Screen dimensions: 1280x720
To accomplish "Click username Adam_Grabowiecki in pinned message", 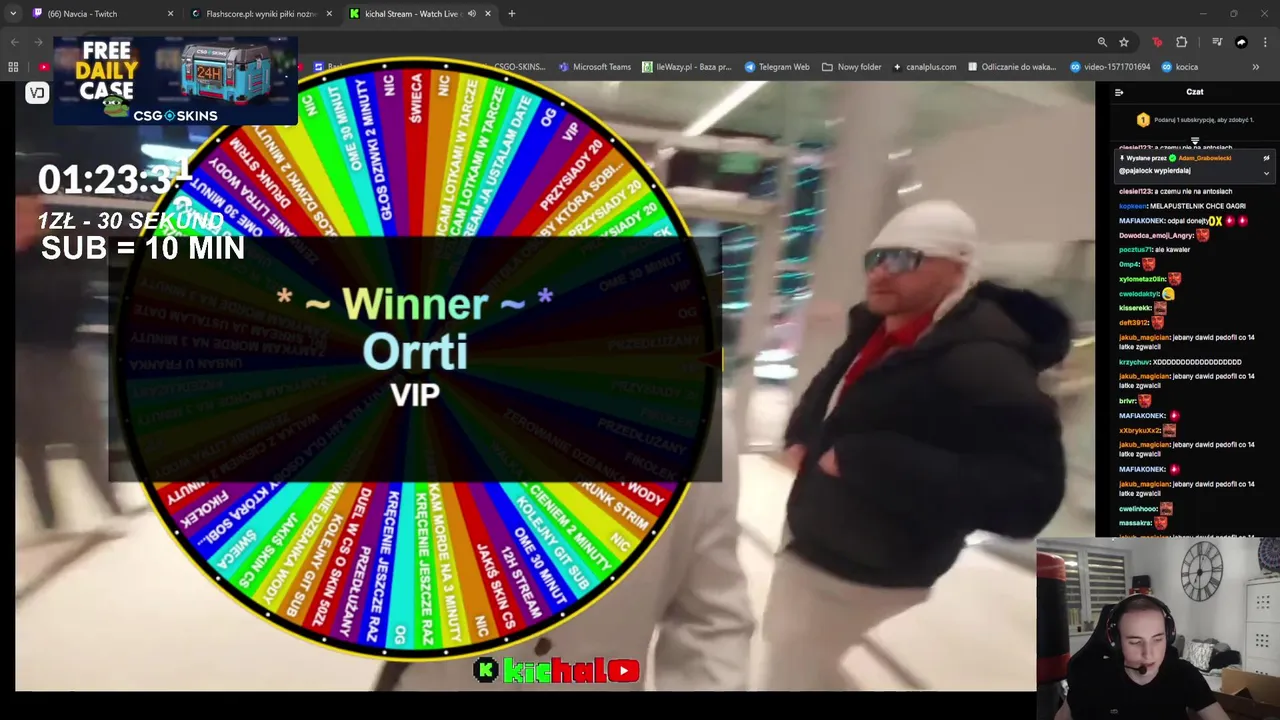I will point(1204,158).
